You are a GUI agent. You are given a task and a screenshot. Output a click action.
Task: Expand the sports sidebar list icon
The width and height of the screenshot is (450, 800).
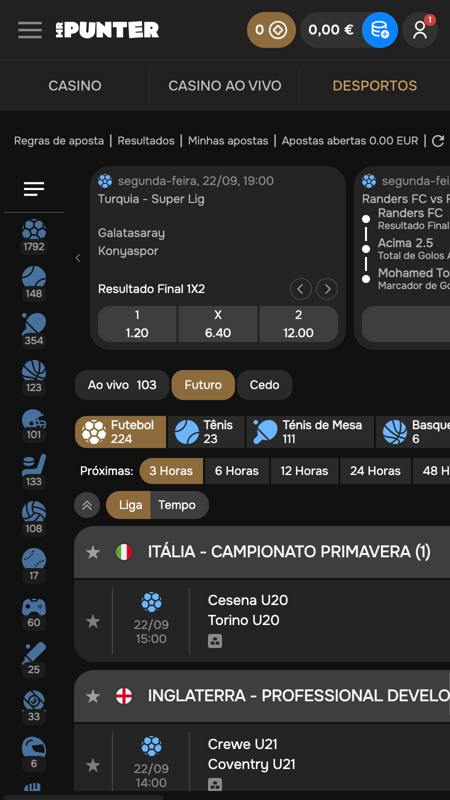[x=34, y=189]
